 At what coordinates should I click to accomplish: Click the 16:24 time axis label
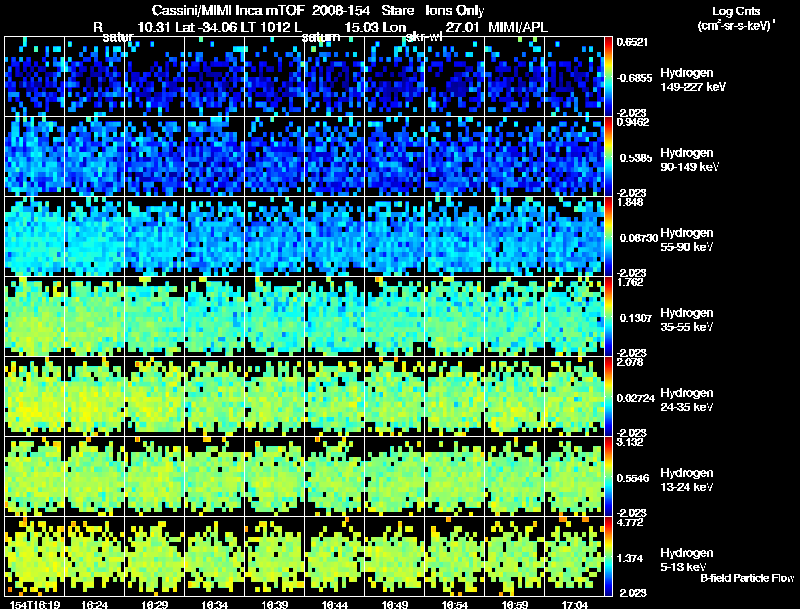(94, 604)
